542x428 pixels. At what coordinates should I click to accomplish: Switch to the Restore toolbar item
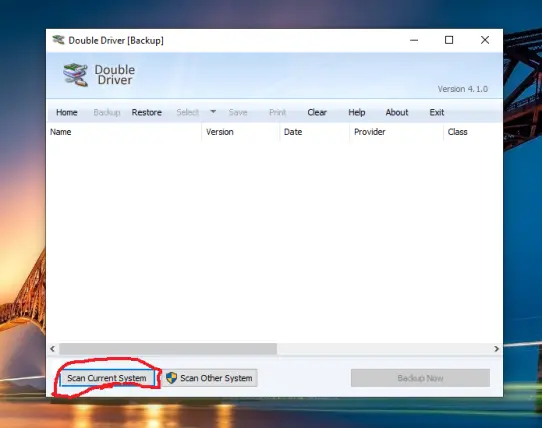(147, 112)
